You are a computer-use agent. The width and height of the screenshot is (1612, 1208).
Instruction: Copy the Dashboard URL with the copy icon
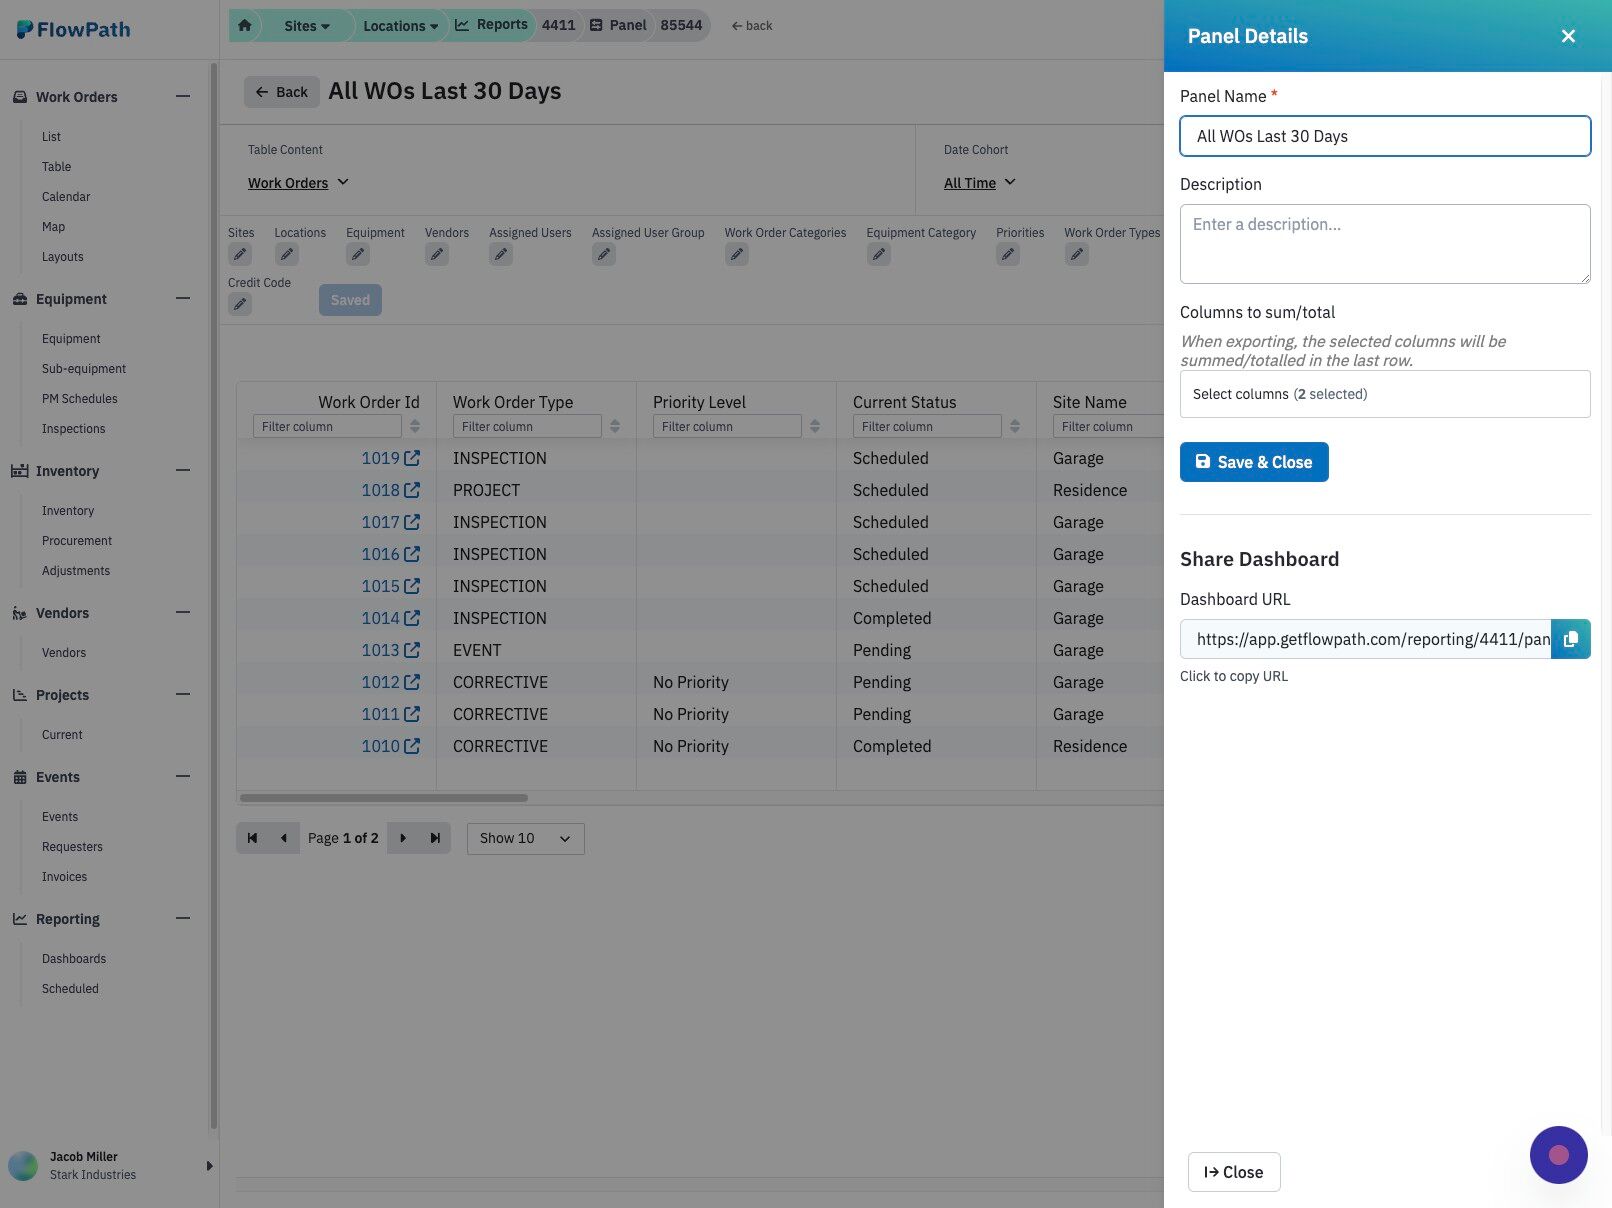coord(1570,639)
